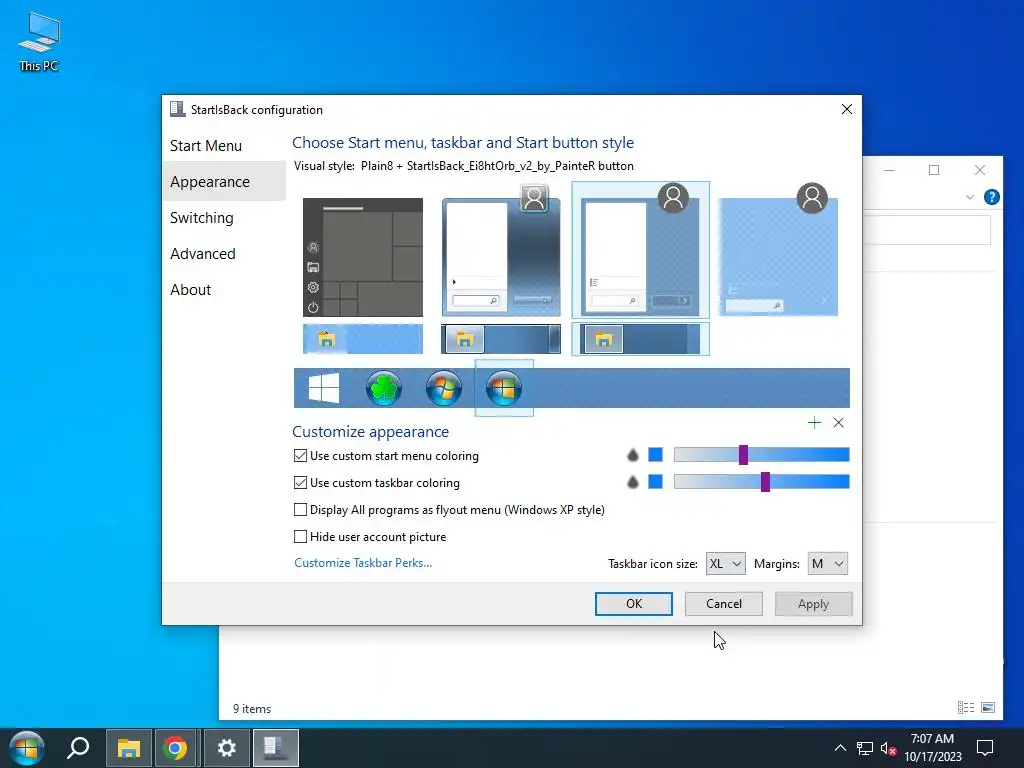Show hidden tray icons chevron
This screenshot has width=1024, height=768.
tap(840, 748)
